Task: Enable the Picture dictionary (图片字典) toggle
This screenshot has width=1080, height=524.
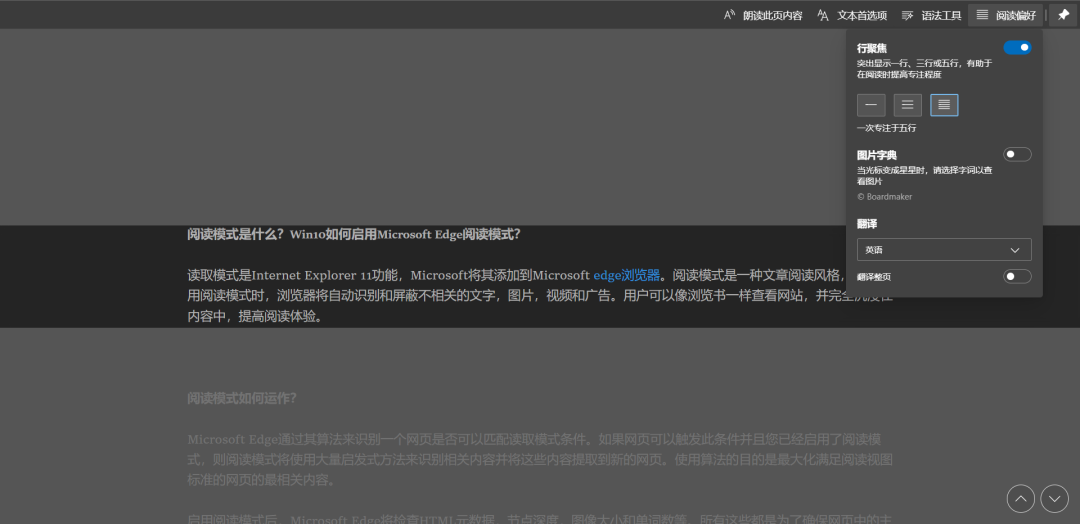Action: 1017,154
